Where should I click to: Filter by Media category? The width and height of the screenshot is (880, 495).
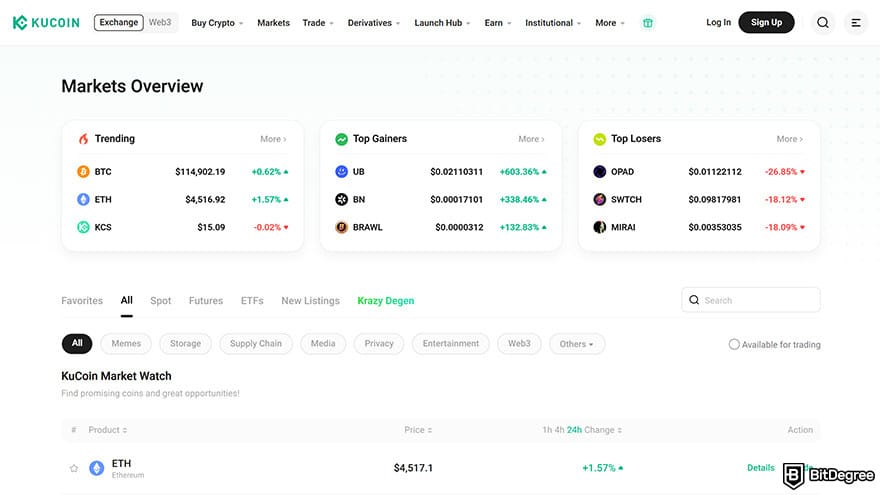[x=323, y=343]
